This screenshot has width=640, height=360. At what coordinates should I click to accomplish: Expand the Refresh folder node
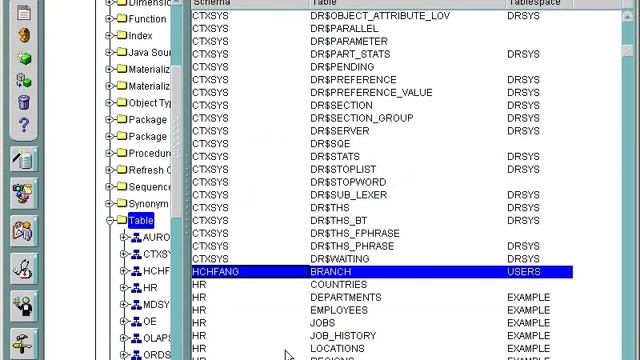[x=109, y=170]
